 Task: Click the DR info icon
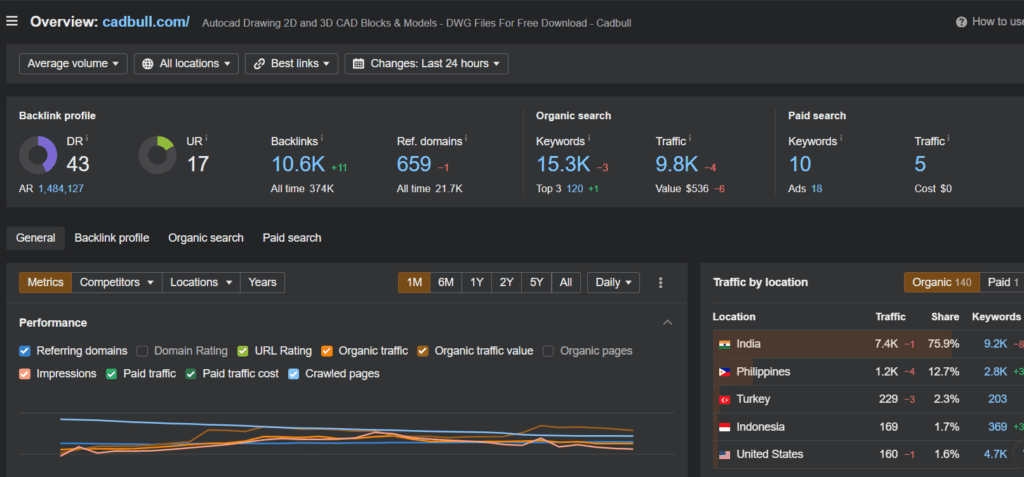(x=87, y=139)
